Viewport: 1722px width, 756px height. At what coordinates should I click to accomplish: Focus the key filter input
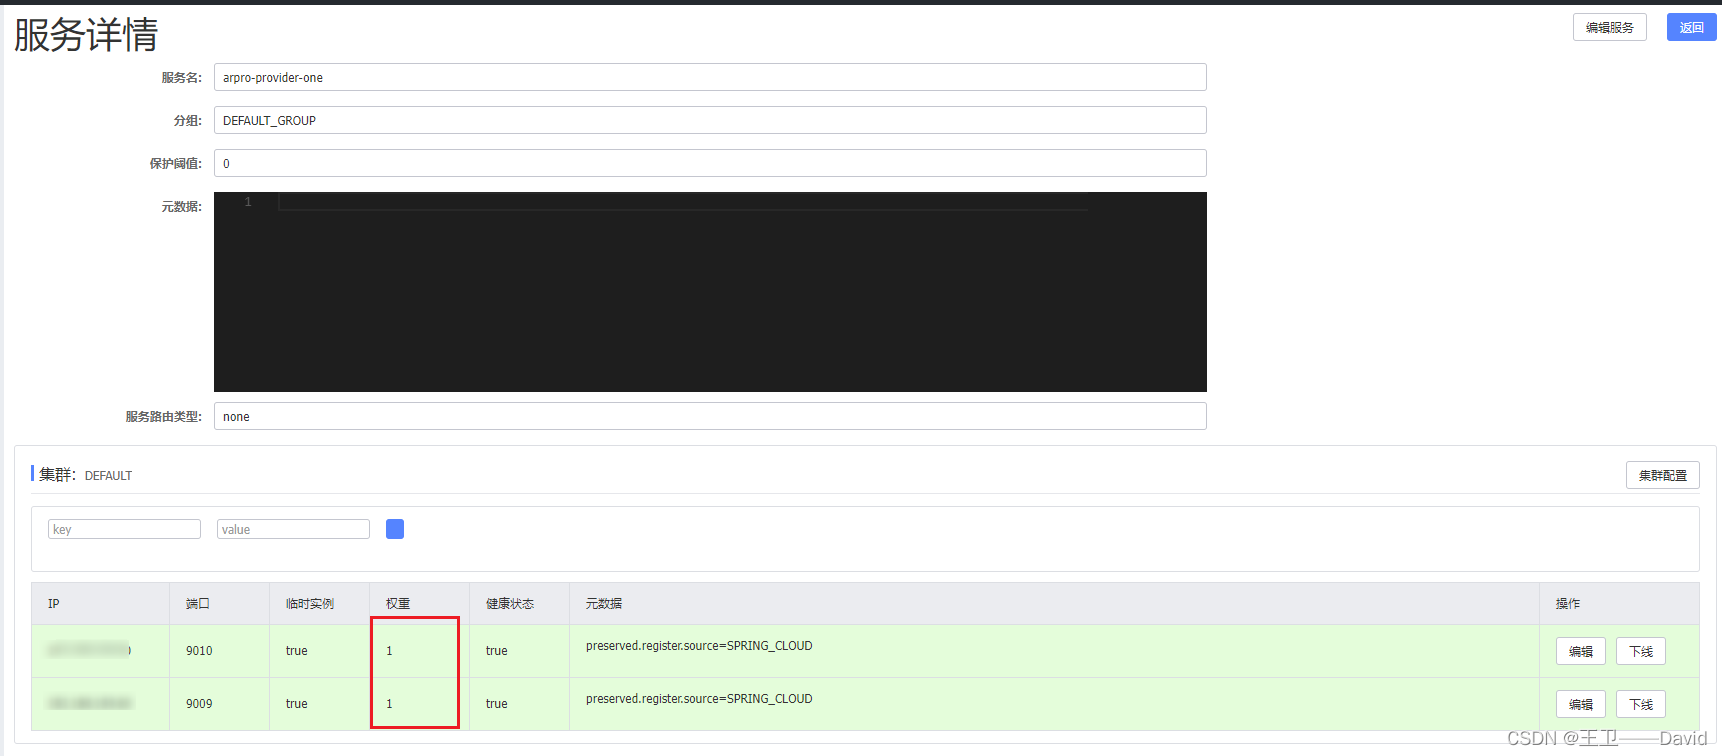(x=124, y=530)
